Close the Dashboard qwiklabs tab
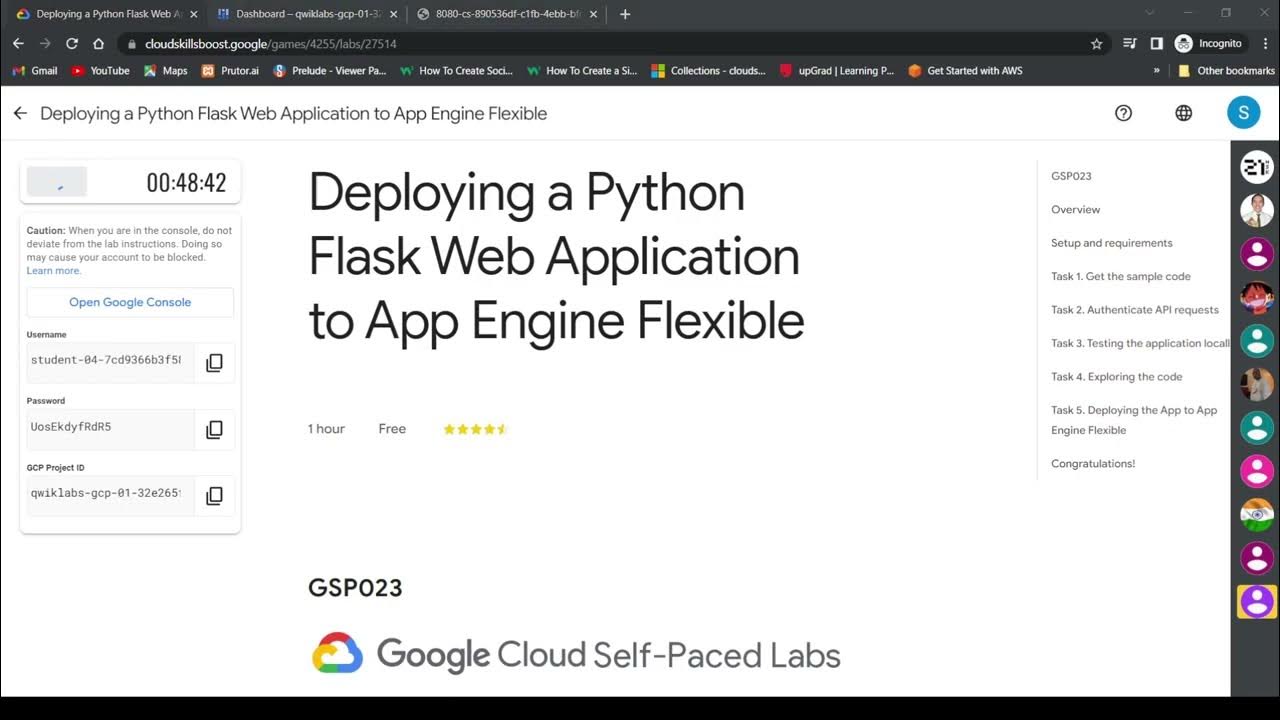The image size is (1280, 720). (x=394, y=14)
